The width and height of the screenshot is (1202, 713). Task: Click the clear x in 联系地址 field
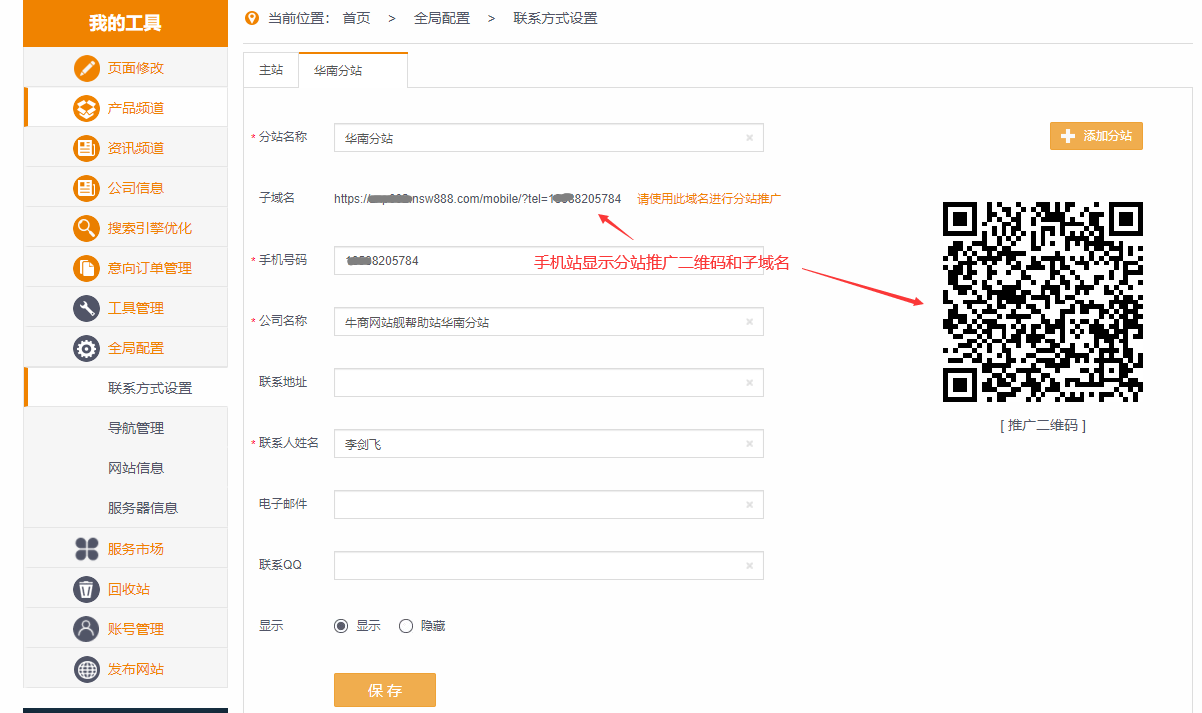click(x=749, y=383)
